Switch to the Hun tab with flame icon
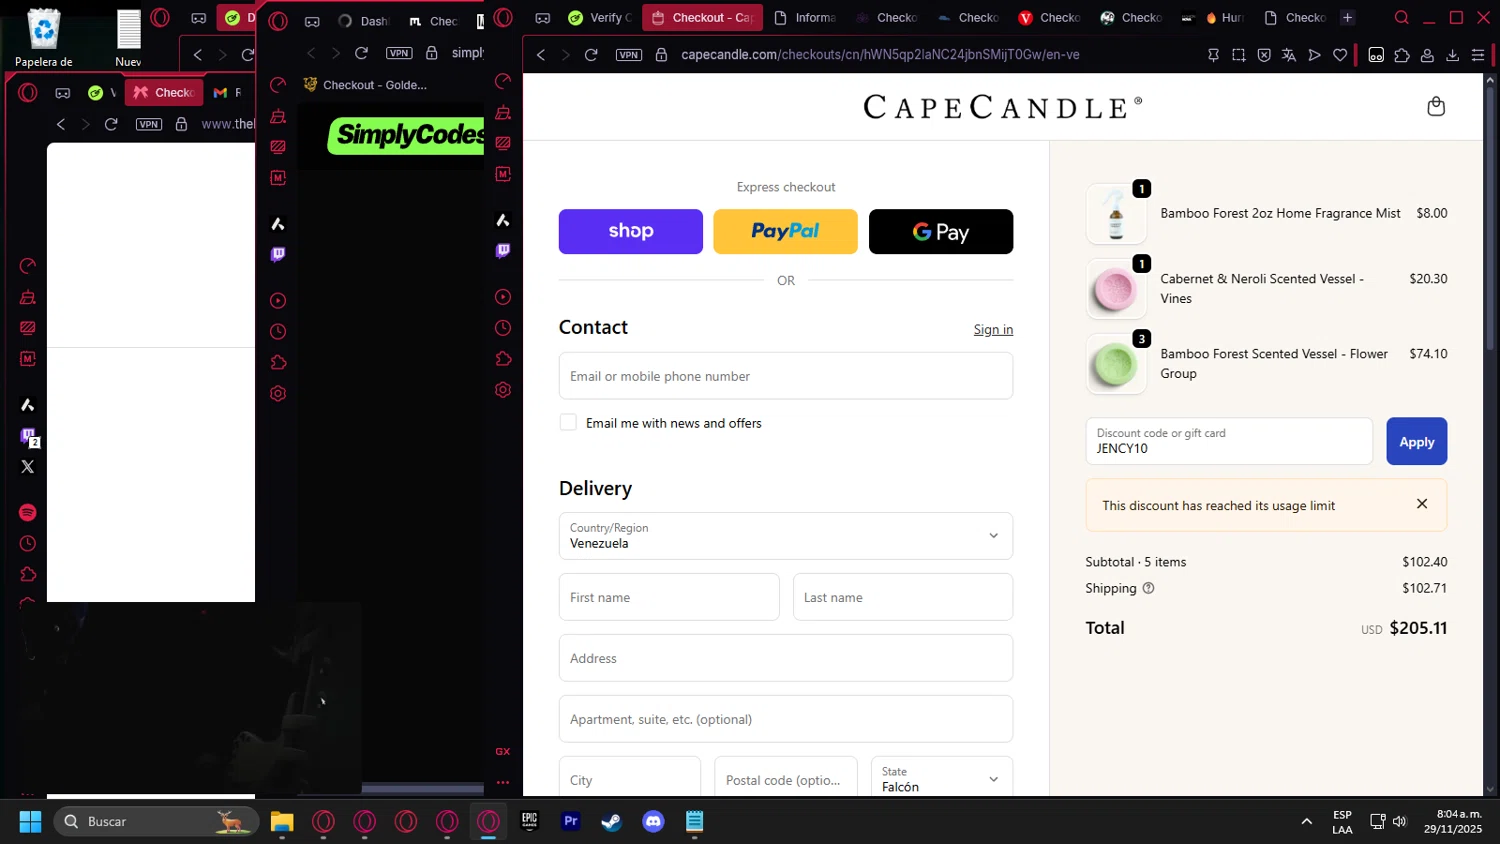This screenshot has width=1500, height=844. [1224, 18]
